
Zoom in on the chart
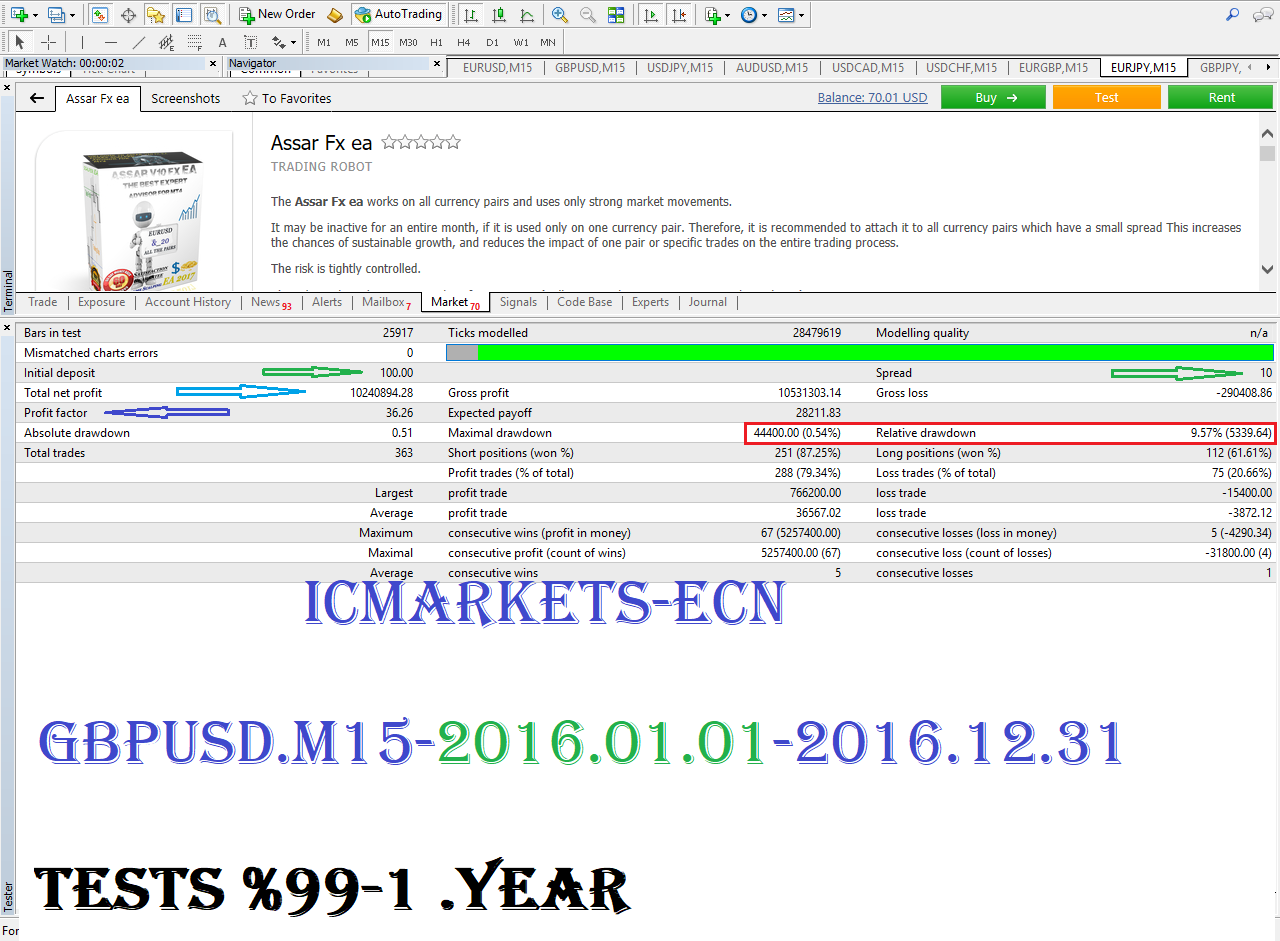pyautogui.click(x=560, y=15)
